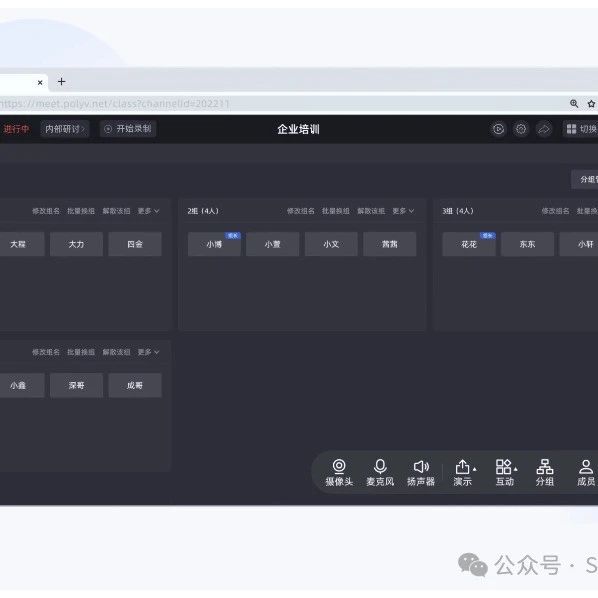Click the 分组管理 button at upper right
The image size is (598, 598).
pyautogui.click(x=585, y=179)
